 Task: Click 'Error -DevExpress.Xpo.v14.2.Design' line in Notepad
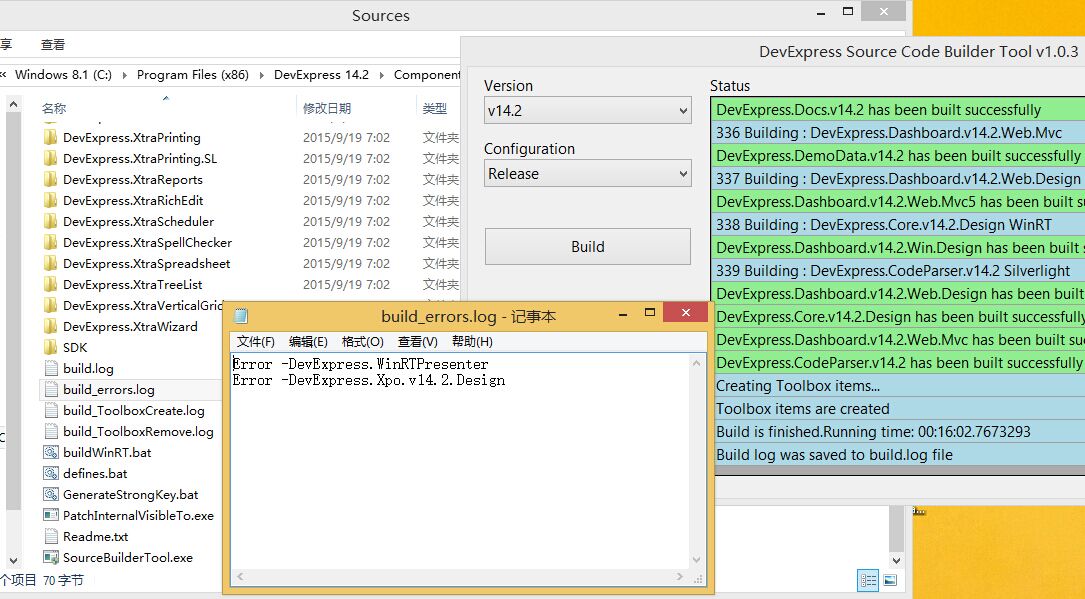tap(369, 380)
